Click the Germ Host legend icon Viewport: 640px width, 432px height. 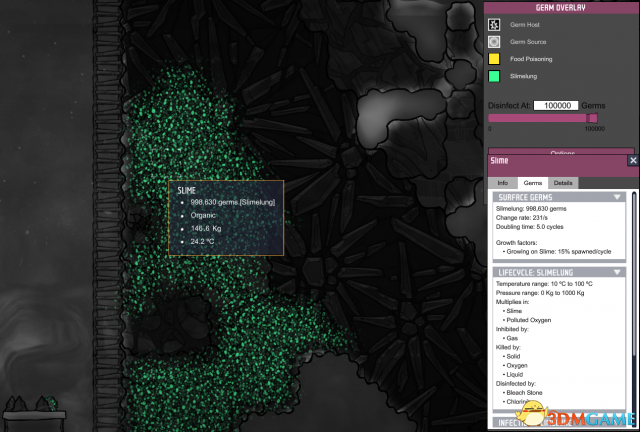point(494,25)
